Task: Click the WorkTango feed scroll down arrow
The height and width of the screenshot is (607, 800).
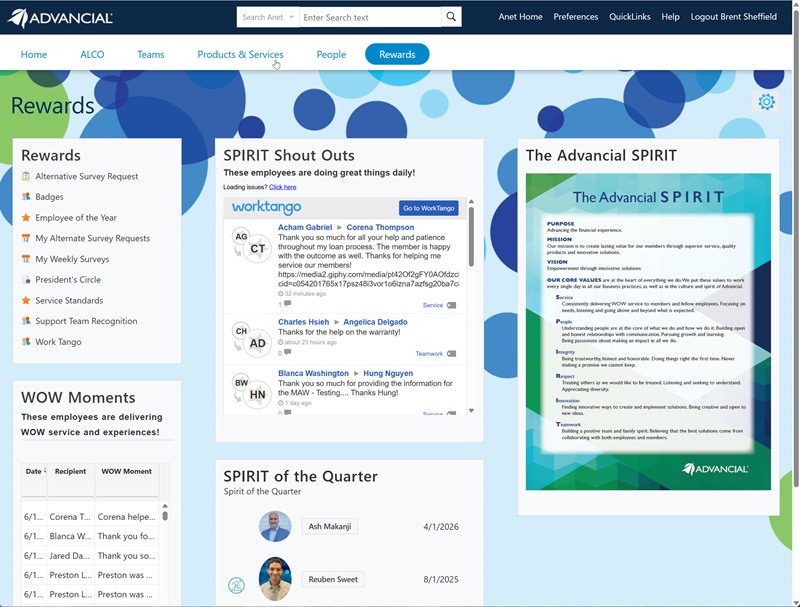Action: [x=471, y=411]
